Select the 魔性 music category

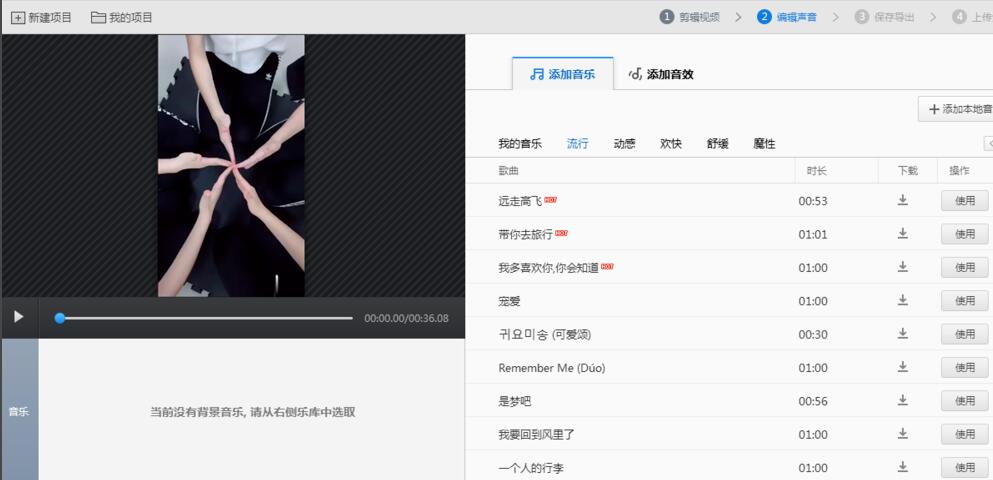tap(764, 144)
